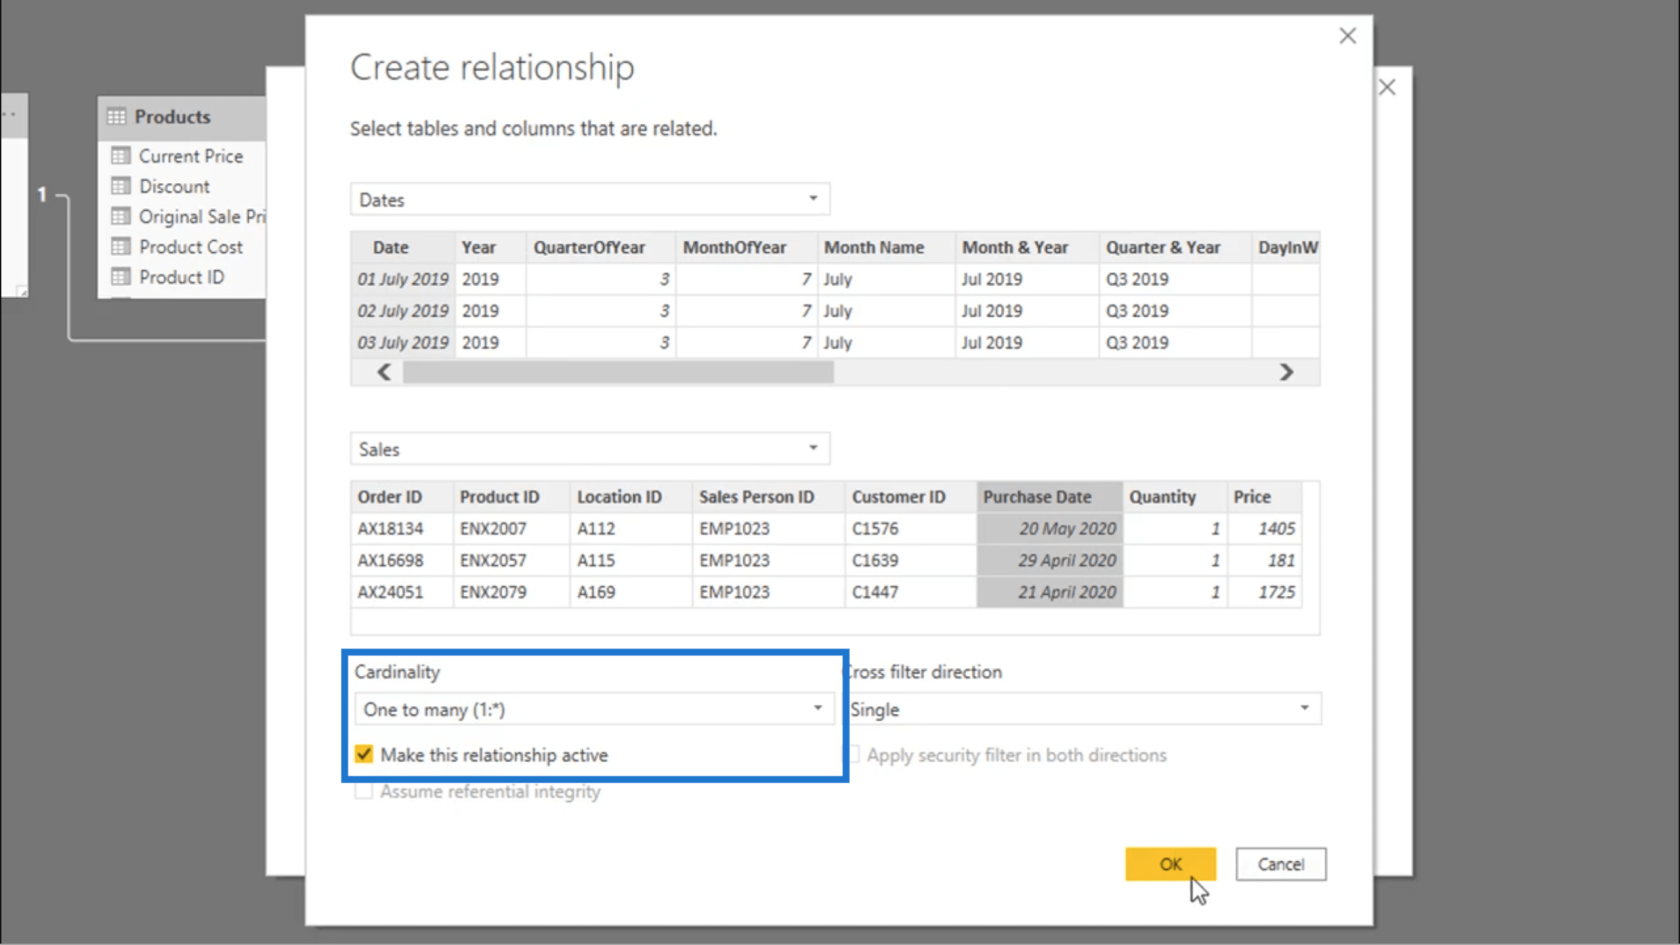Click the 03 July 2019 date cell
Screen dimensions: 1680x945
pos(403,342)
